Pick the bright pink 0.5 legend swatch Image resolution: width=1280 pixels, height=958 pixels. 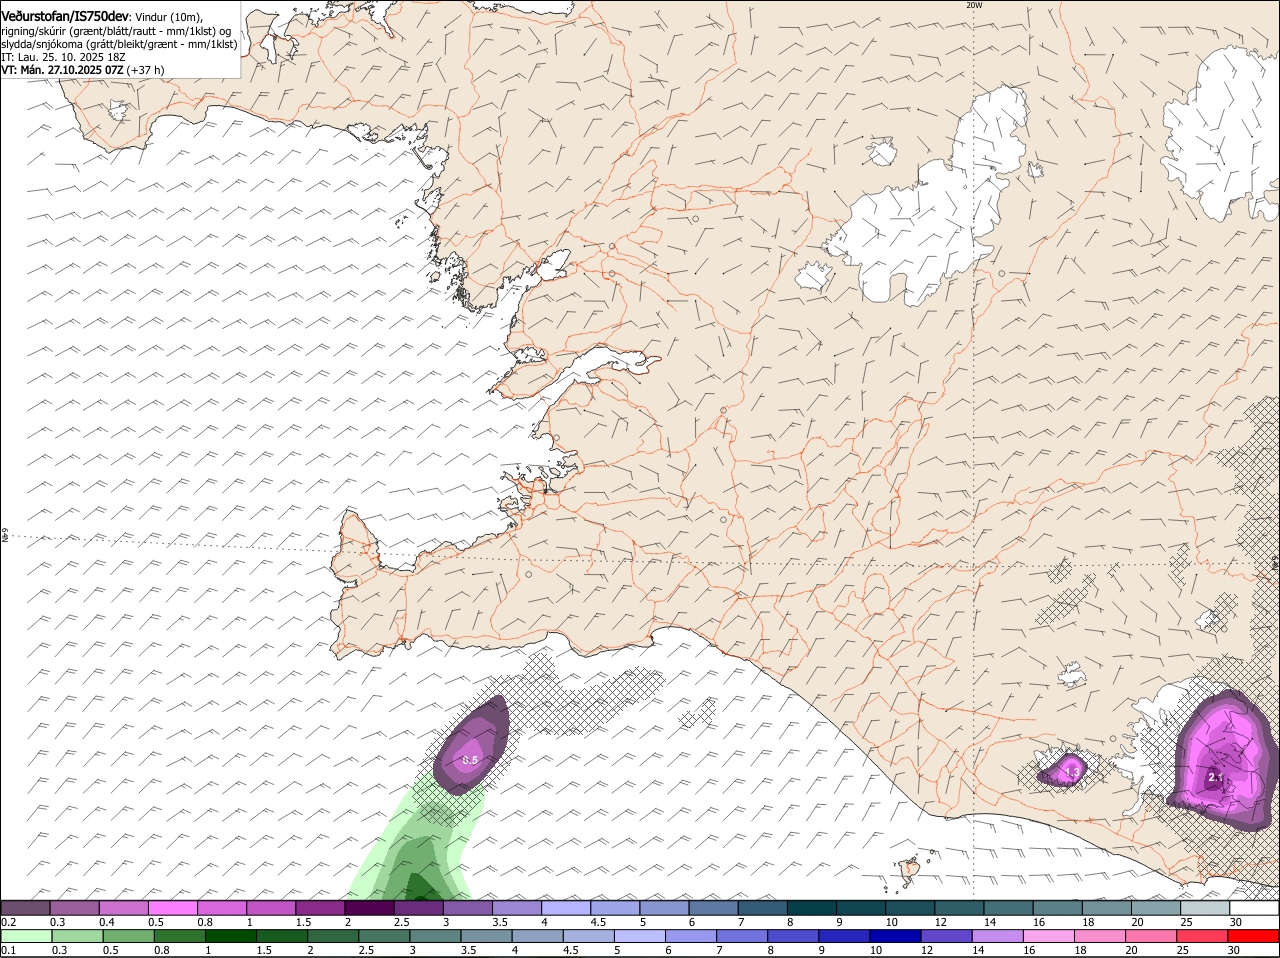pyautogui.click(x=172, y=908)
